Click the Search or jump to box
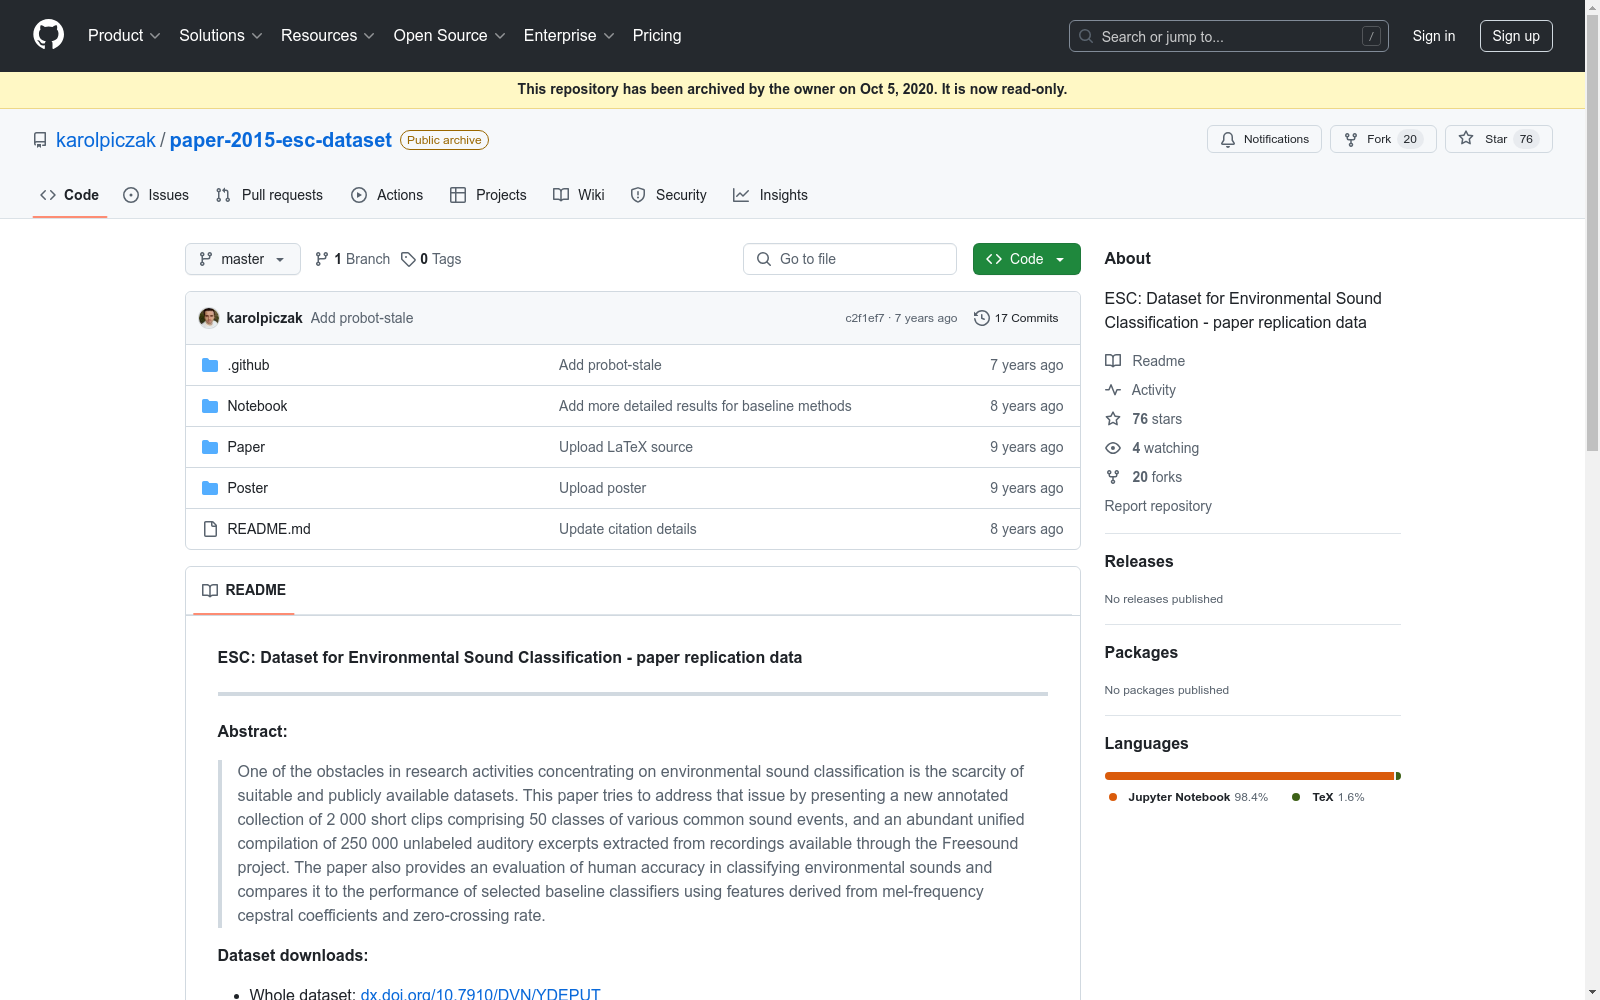 (x=1228, y=36)
